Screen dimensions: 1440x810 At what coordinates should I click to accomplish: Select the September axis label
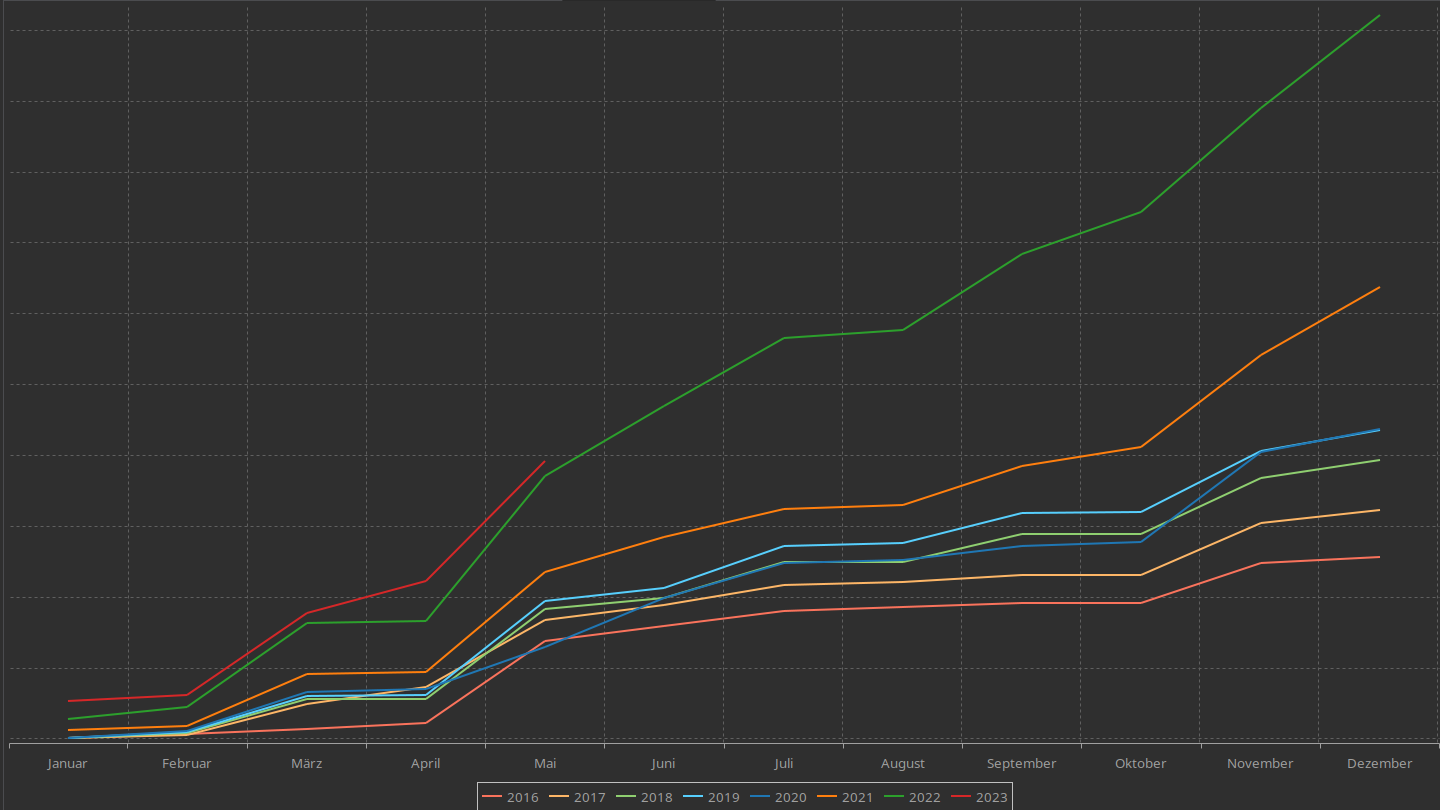(x=1021, y=763)
